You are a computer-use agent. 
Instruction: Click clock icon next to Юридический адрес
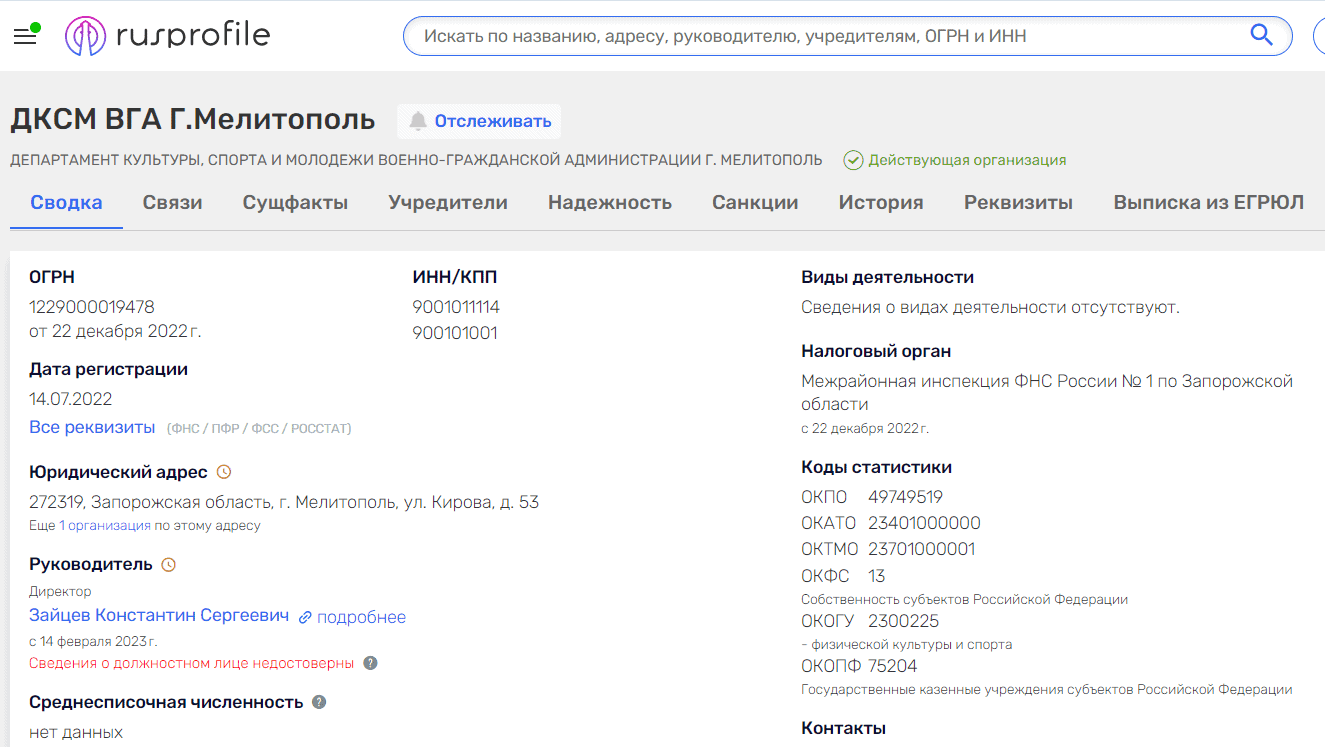click(x=224, y=472)
